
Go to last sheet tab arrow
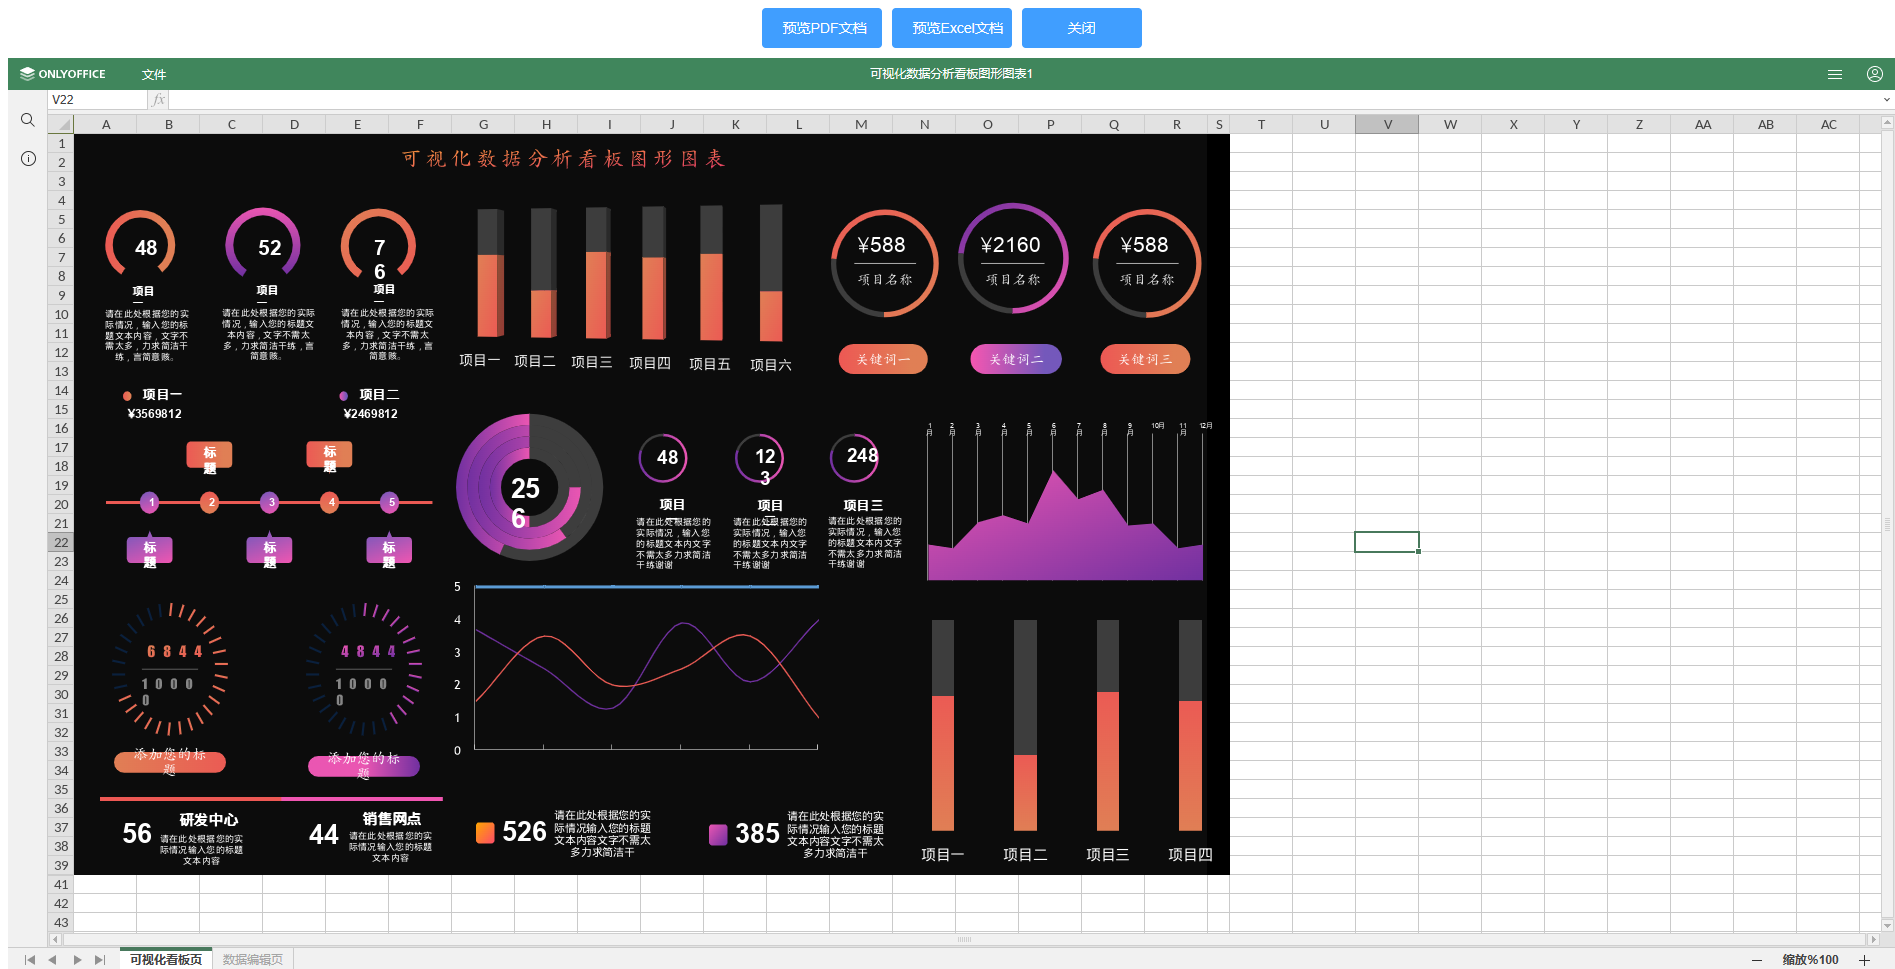(100, 960)
